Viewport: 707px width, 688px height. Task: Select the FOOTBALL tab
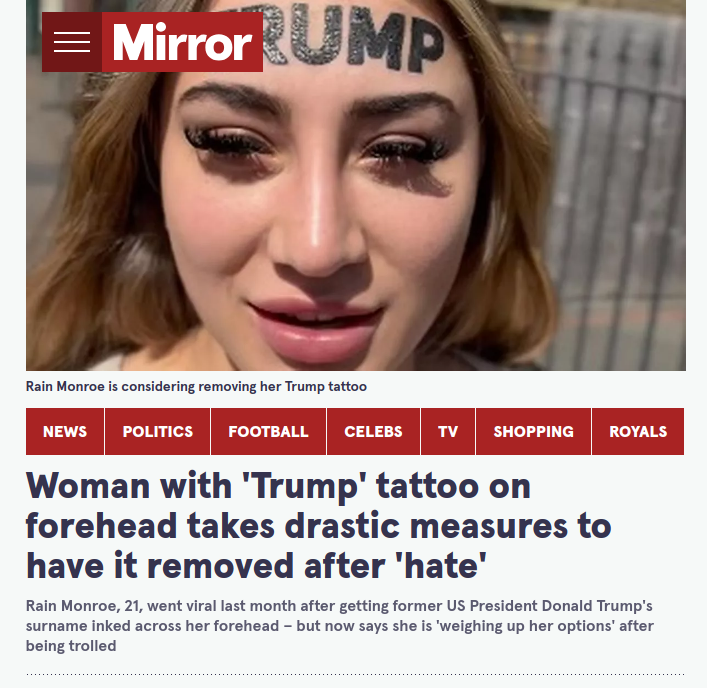268,431
